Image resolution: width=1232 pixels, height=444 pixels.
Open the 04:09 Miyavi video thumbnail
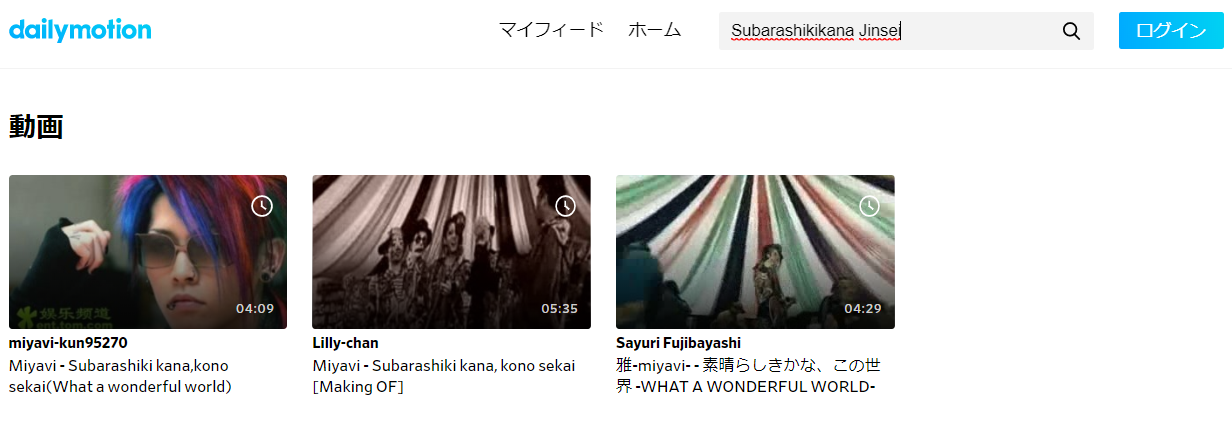point(148,252)
